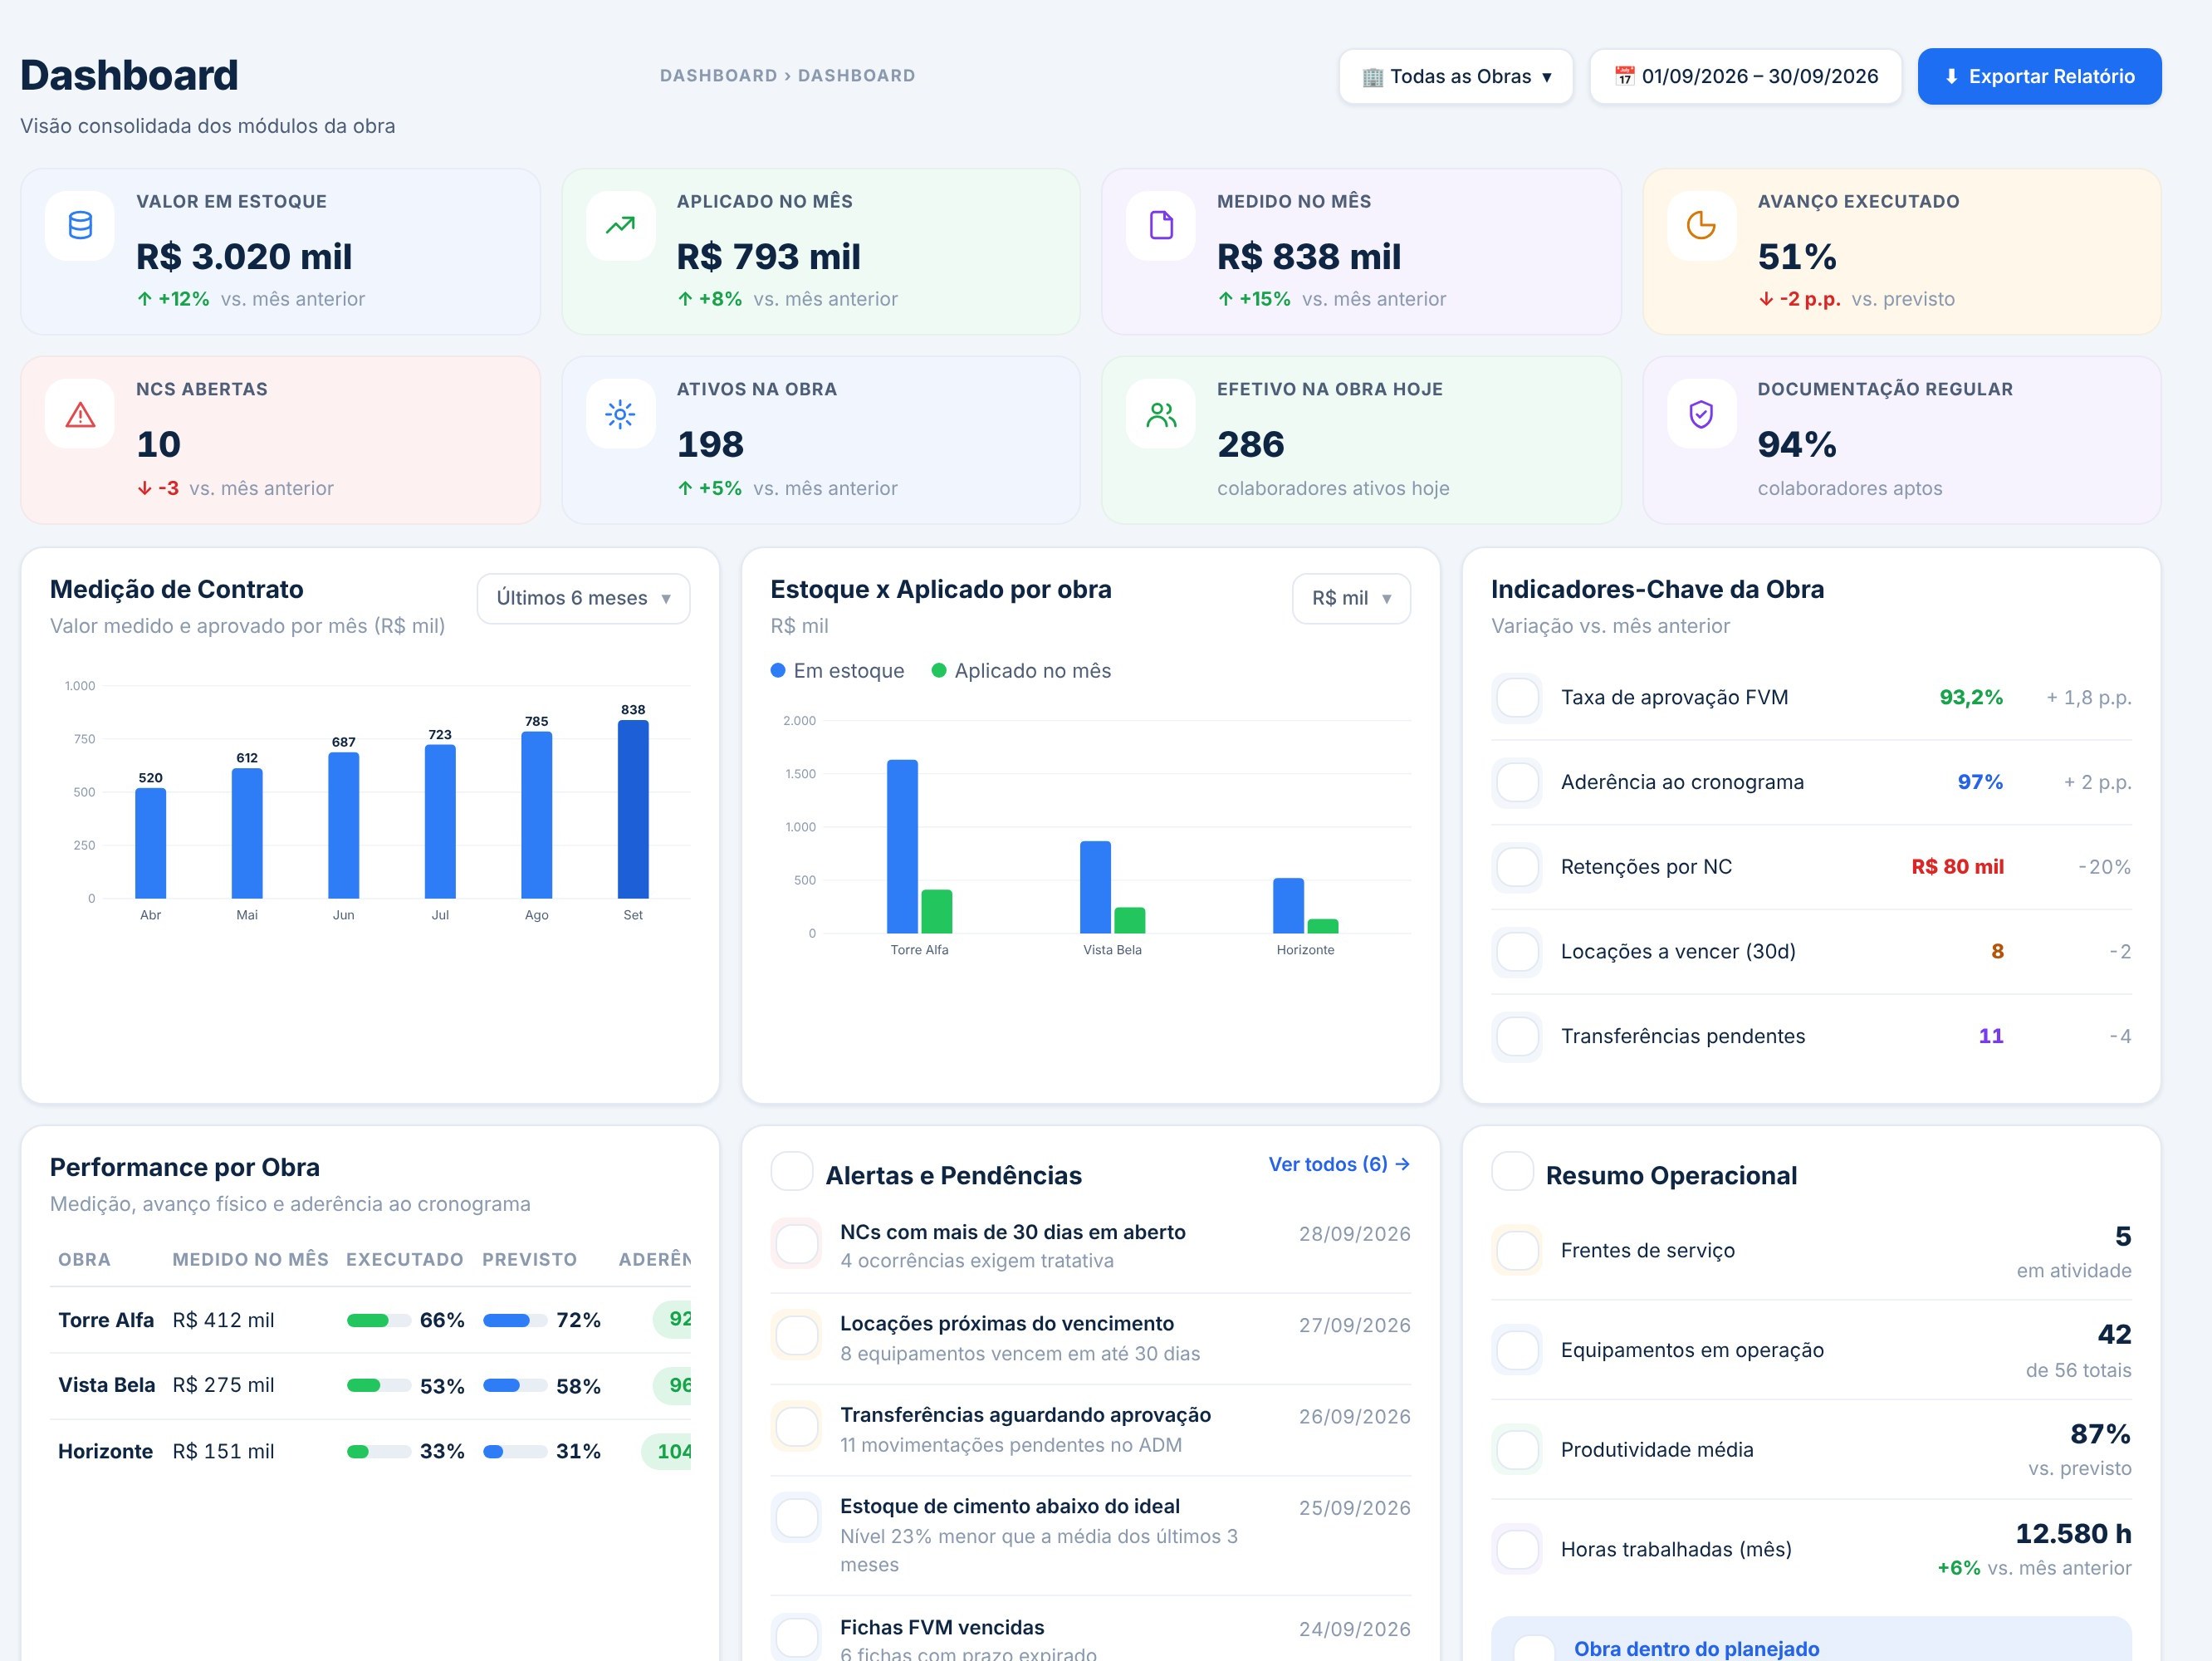Click the Obra dentro do planejado banner
Image resolution: width=2212 pixels, height=1661 pixels.
pos(1811,1640)
